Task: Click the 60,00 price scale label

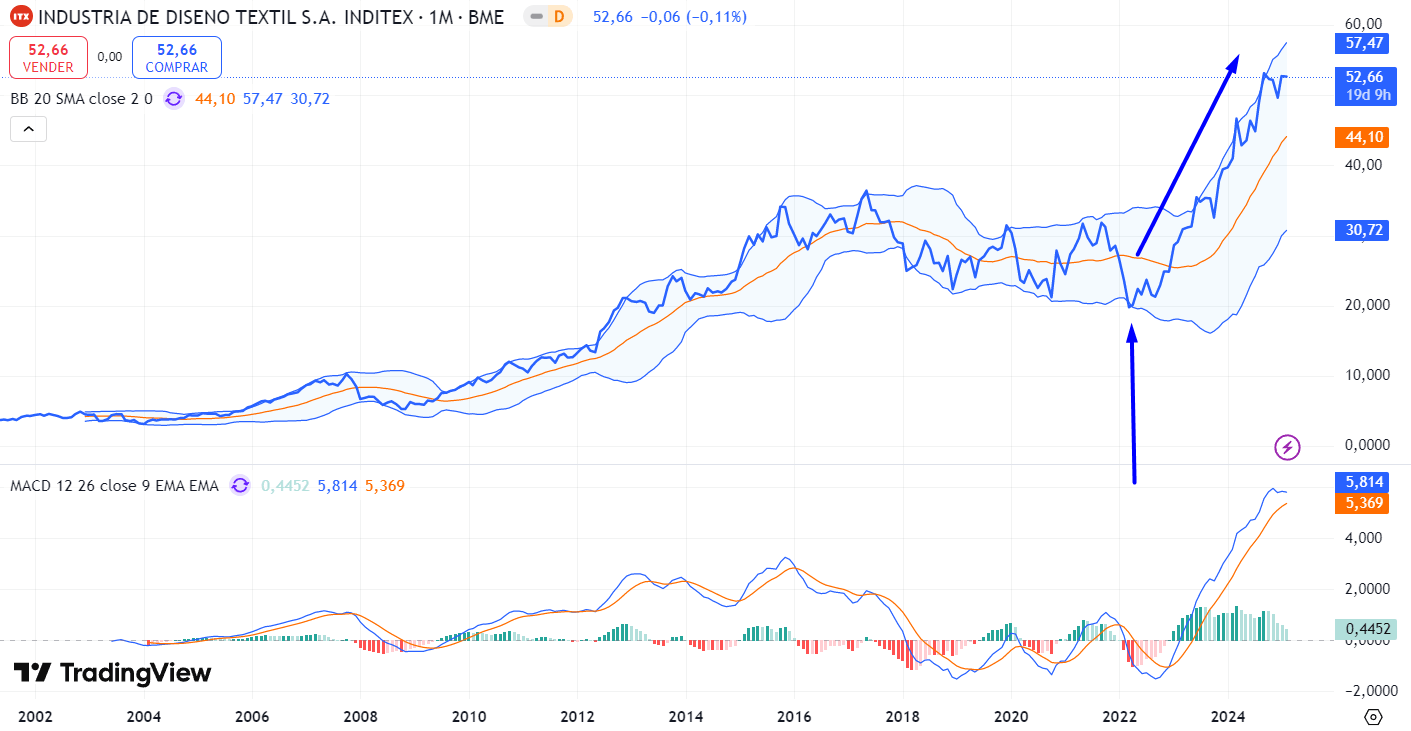Action: pos(1364,23)
